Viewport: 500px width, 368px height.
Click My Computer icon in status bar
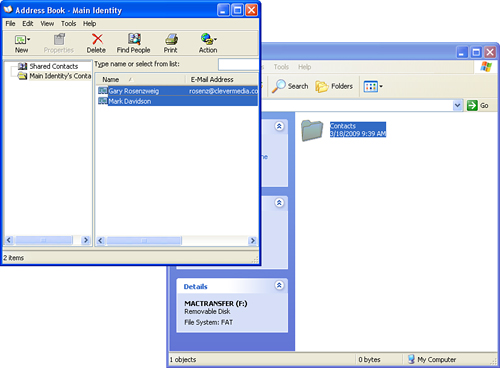click(412, 359)
